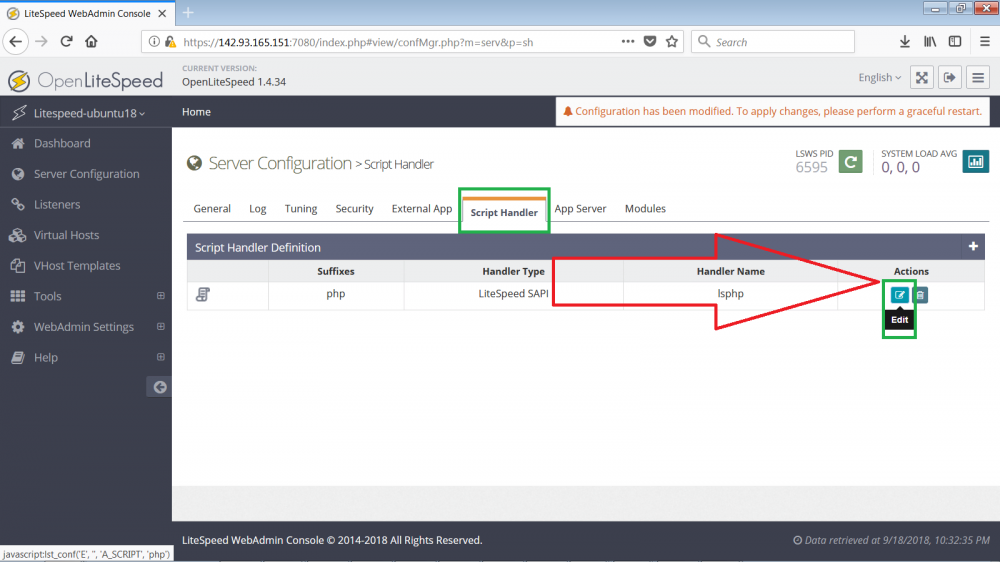Close the LiteSpeed WebAdmin Console tab

click(162, 13)
